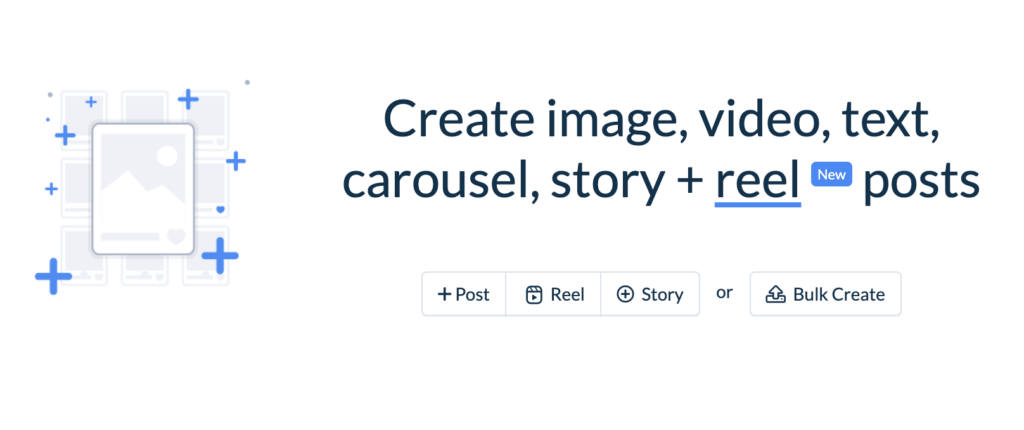Image resolution: width=1024 pixels, height=430 pixels.
Task: Click the "Create image, video, text," headline
Action: coord(661,119)
